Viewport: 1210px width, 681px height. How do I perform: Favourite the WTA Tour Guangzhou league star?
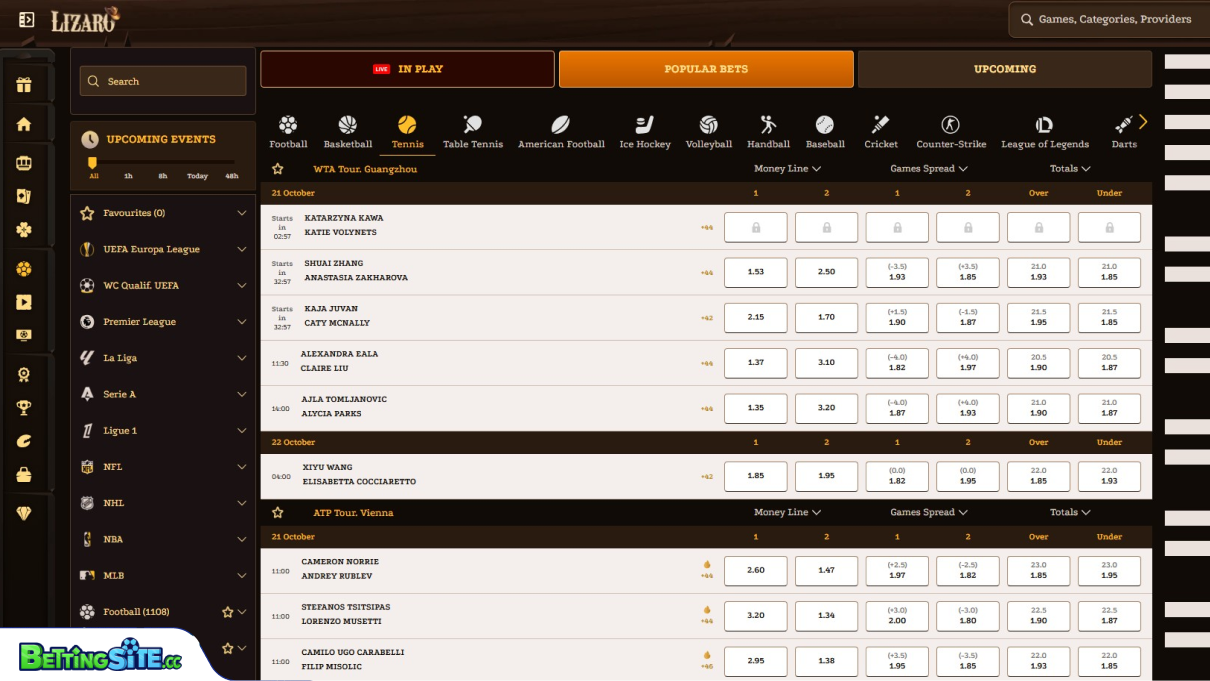(x=277, y=169)
